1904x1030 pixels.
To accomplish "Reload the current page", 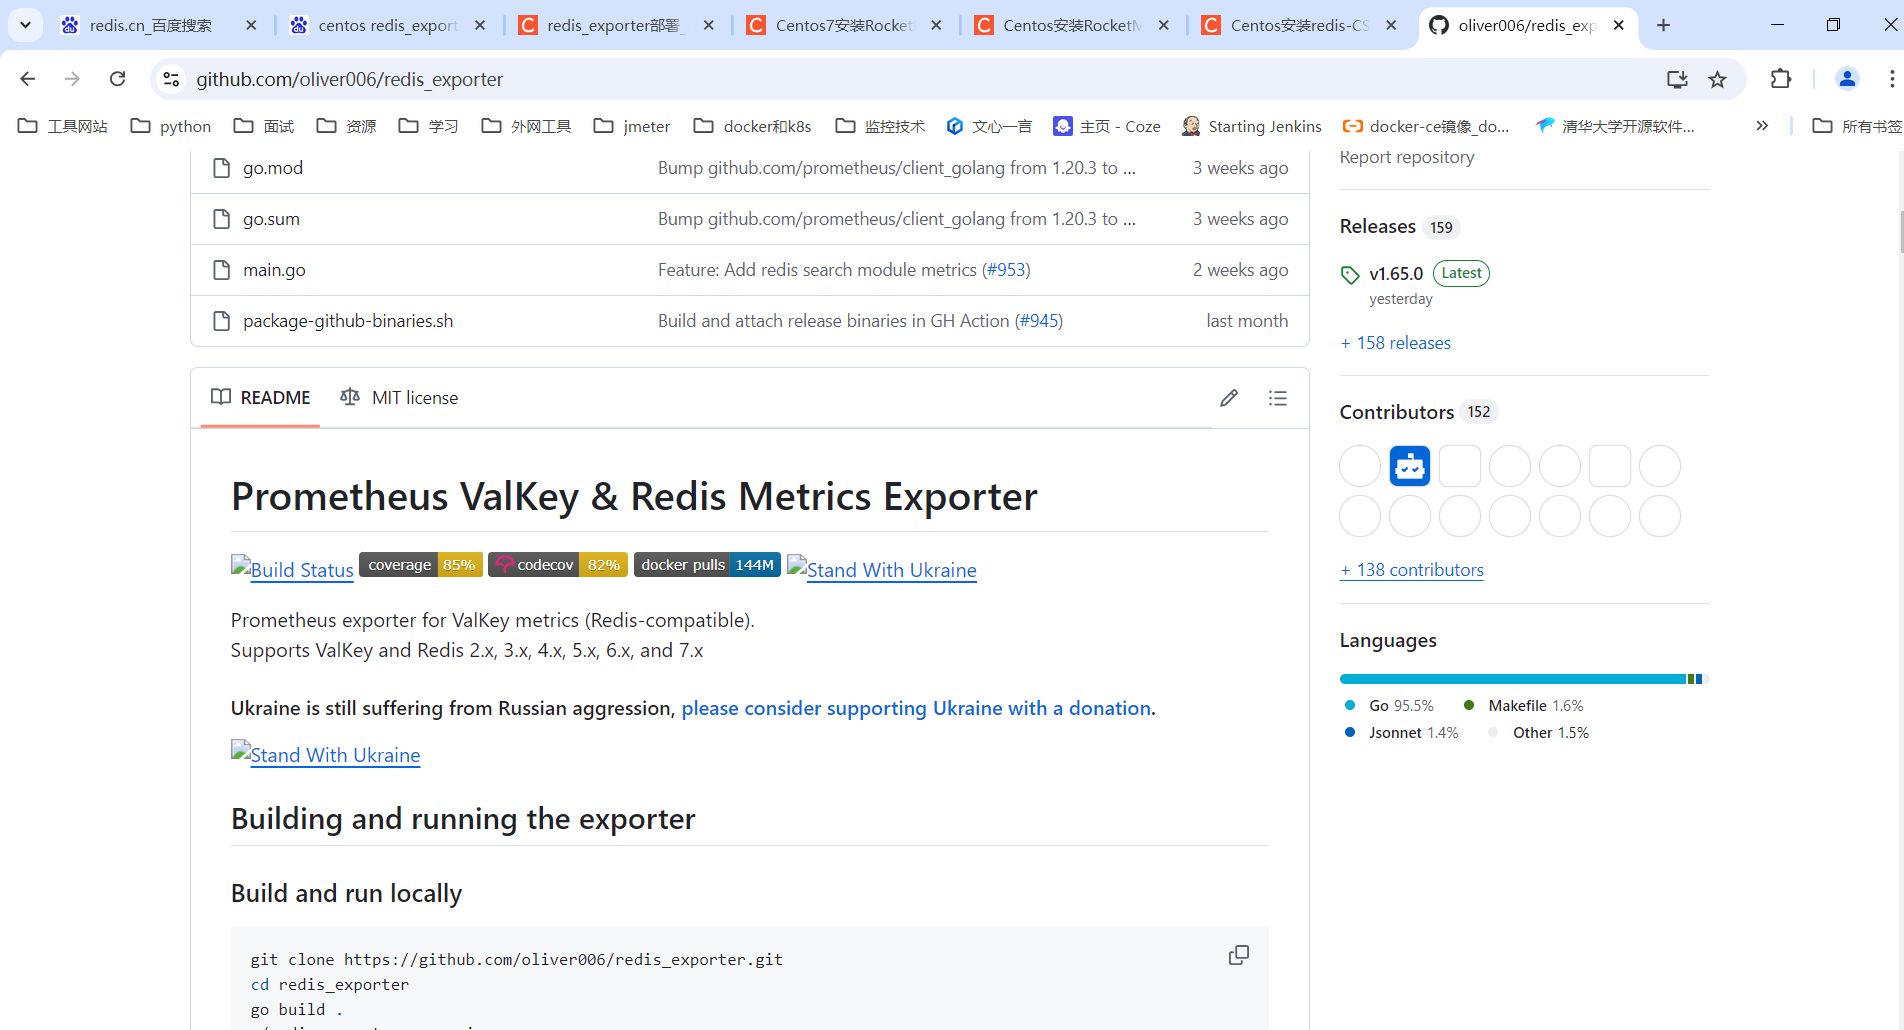I will pos(117,79).
